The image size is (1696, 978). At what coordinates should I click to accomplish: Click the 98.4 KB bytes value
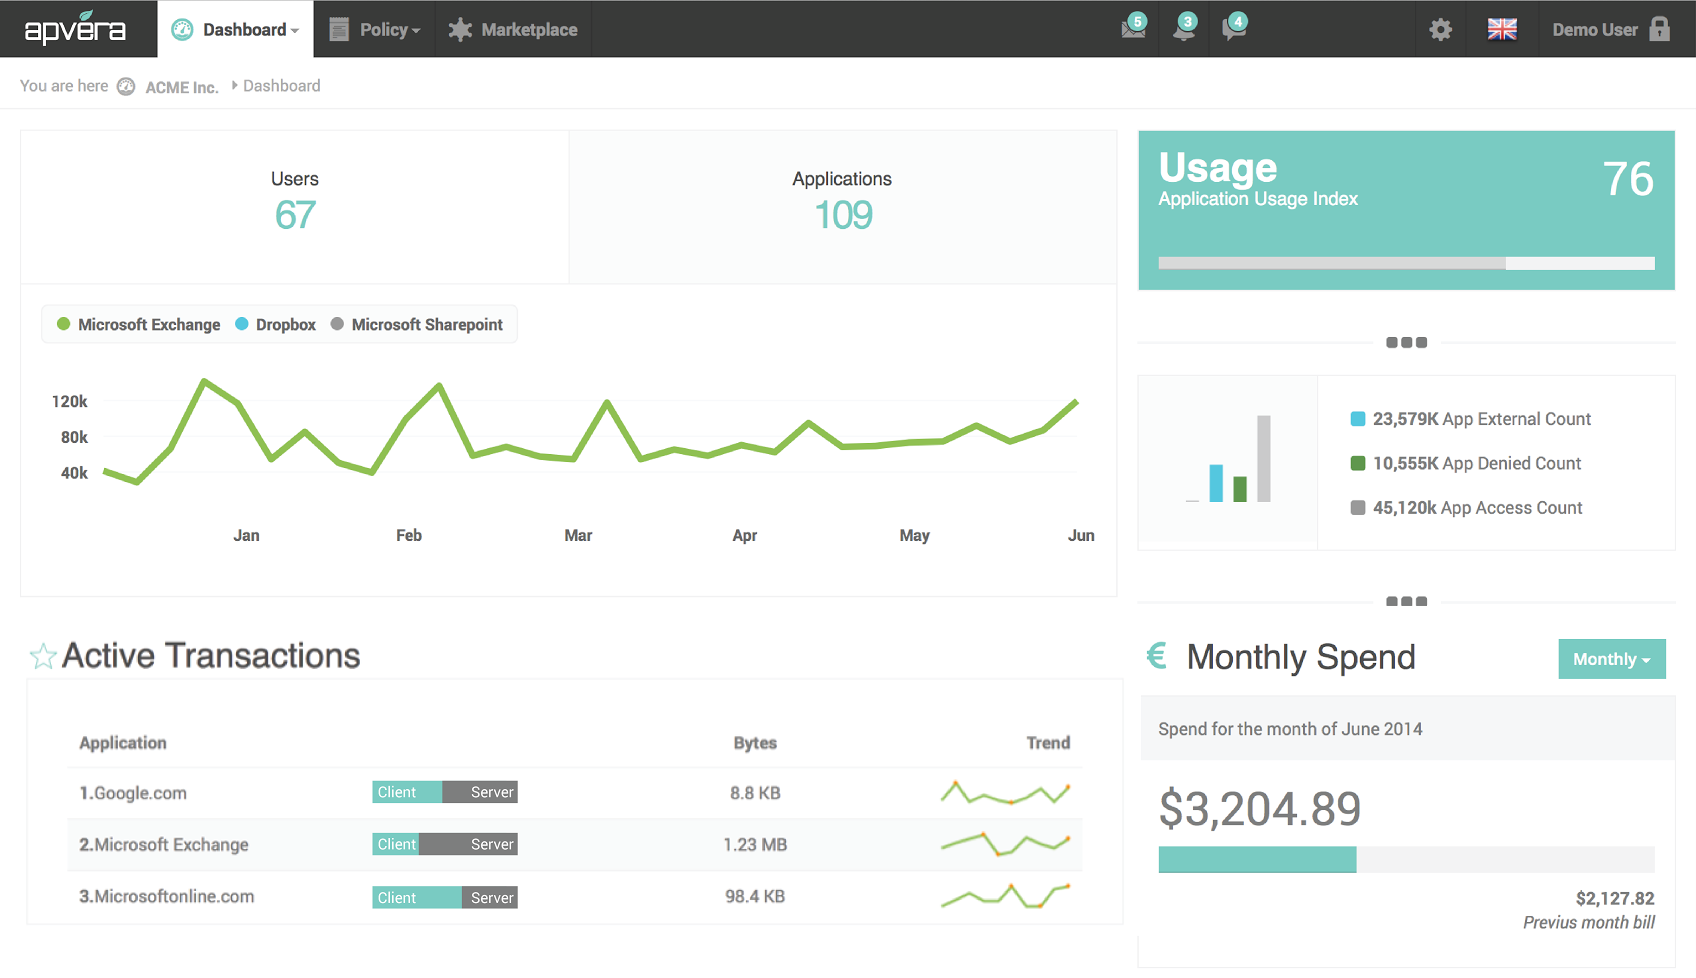(755, 897)
